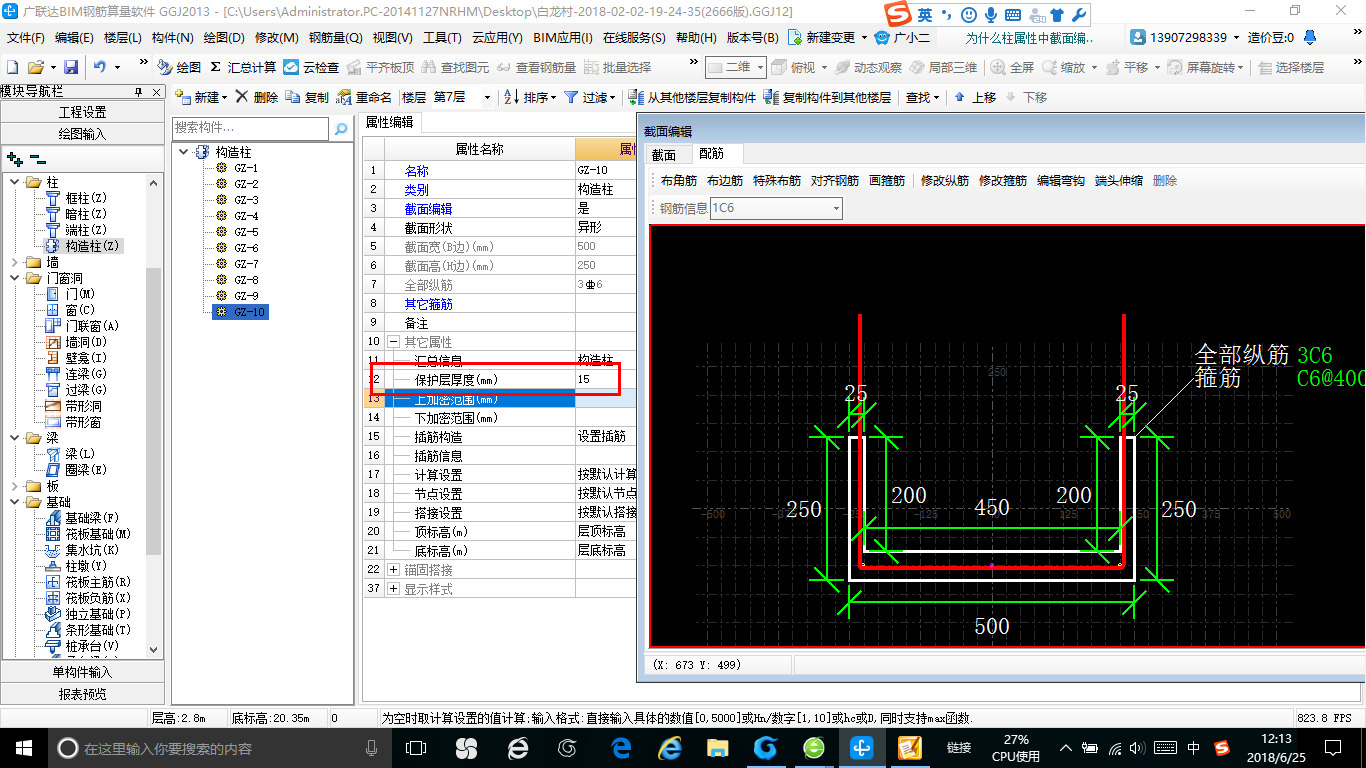Viewport: 1366px width, 768px height.
Task: Click the collapse-all minus icon in navigation
Action: coord(37,158)
